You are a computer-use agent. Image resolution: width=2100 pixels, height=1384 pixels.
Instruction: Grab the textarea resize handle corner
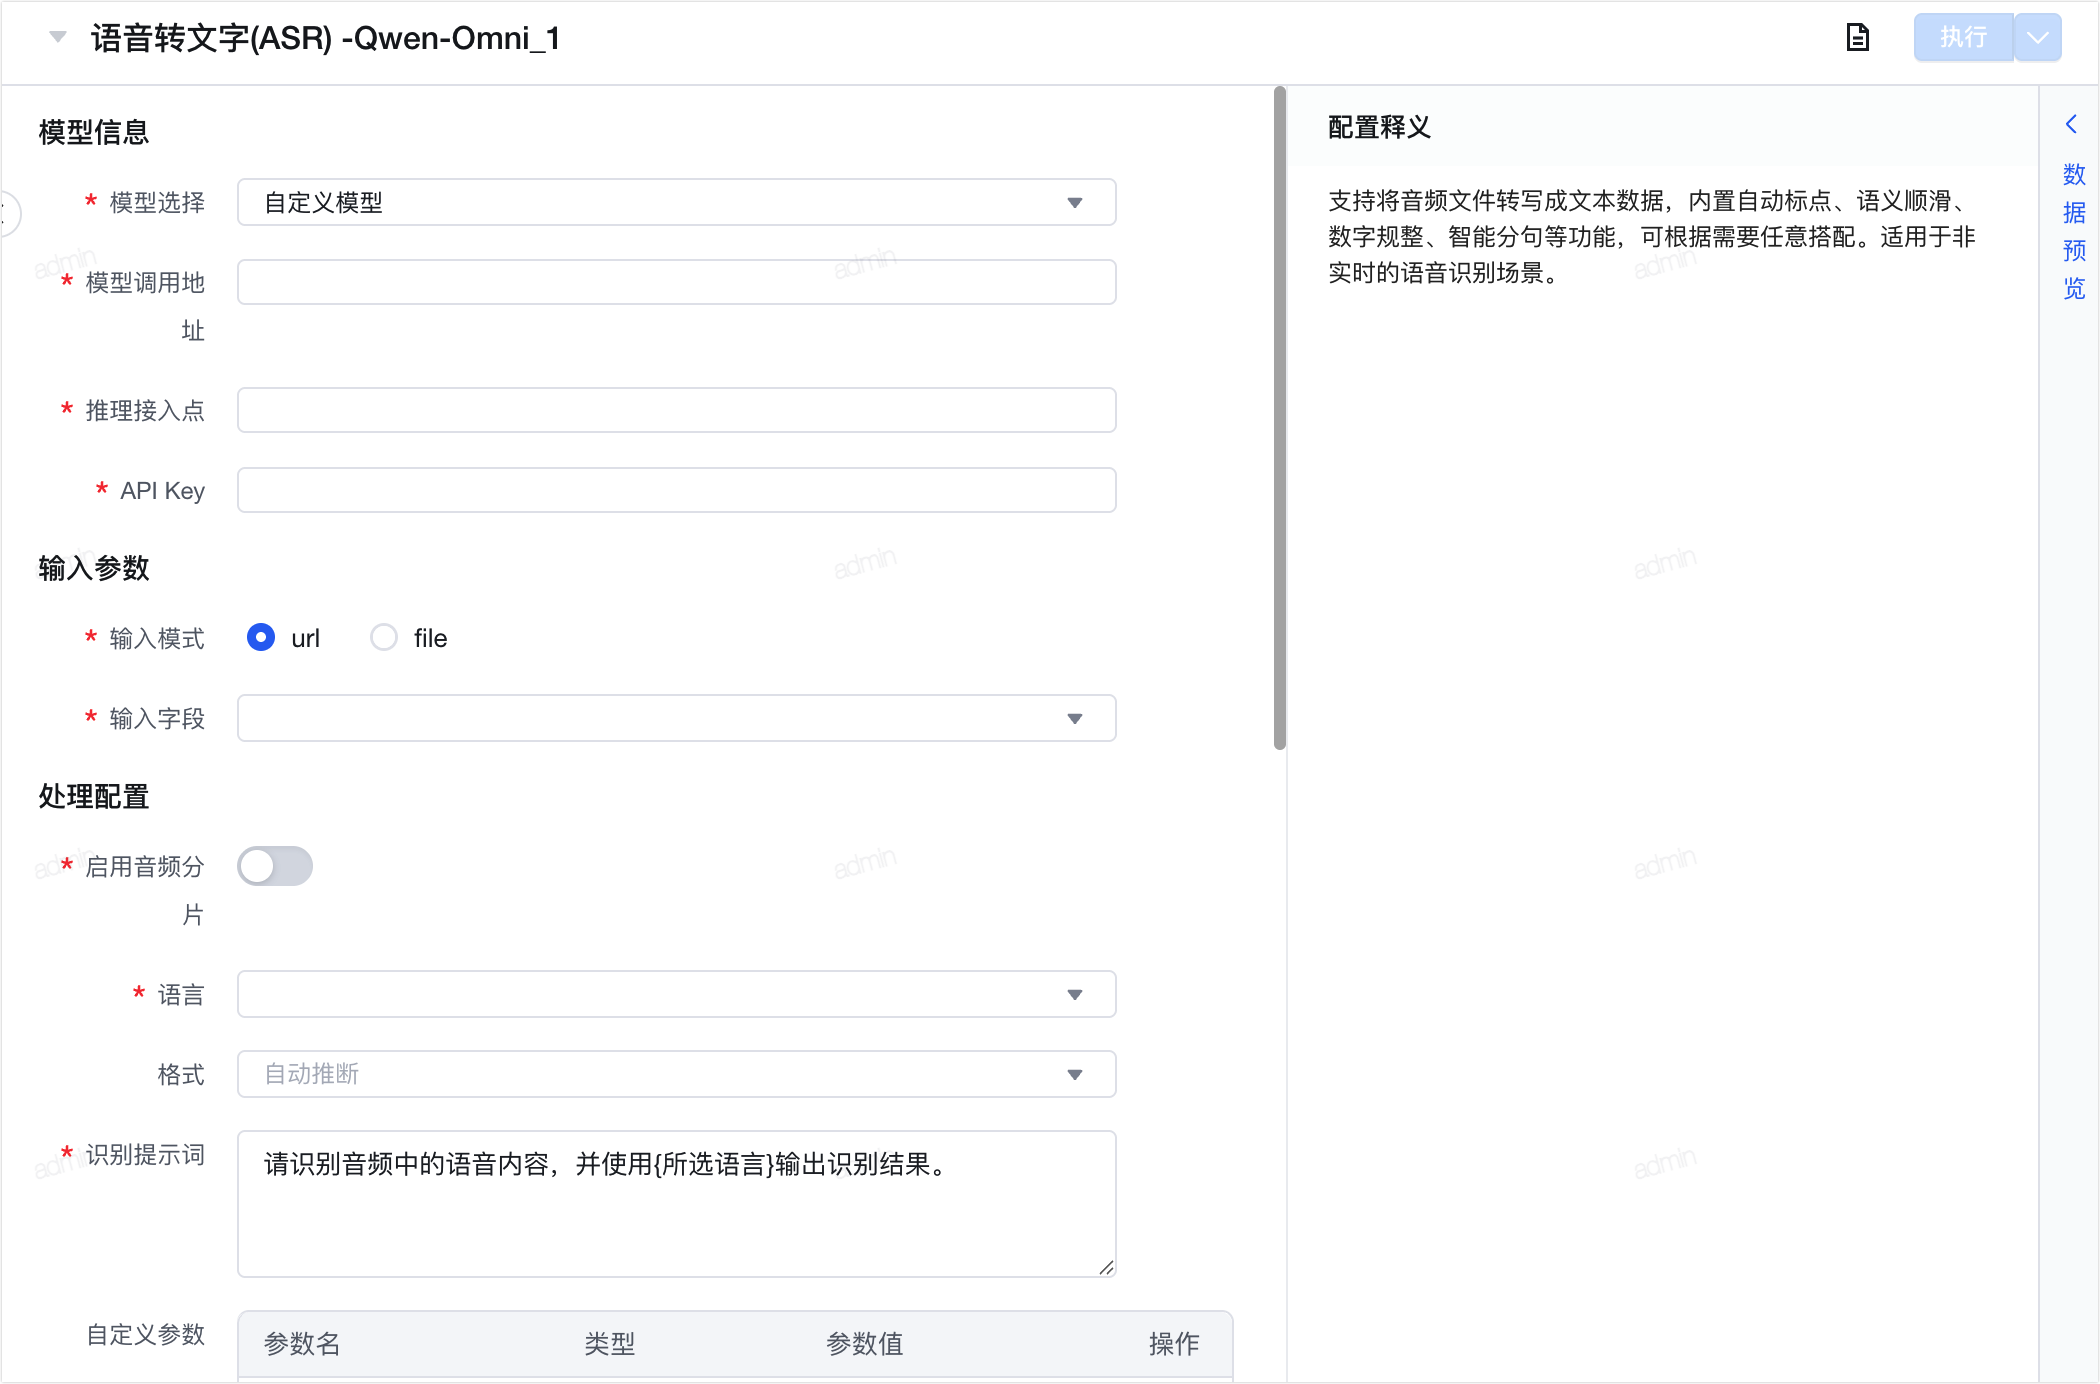(1106, 1267)
